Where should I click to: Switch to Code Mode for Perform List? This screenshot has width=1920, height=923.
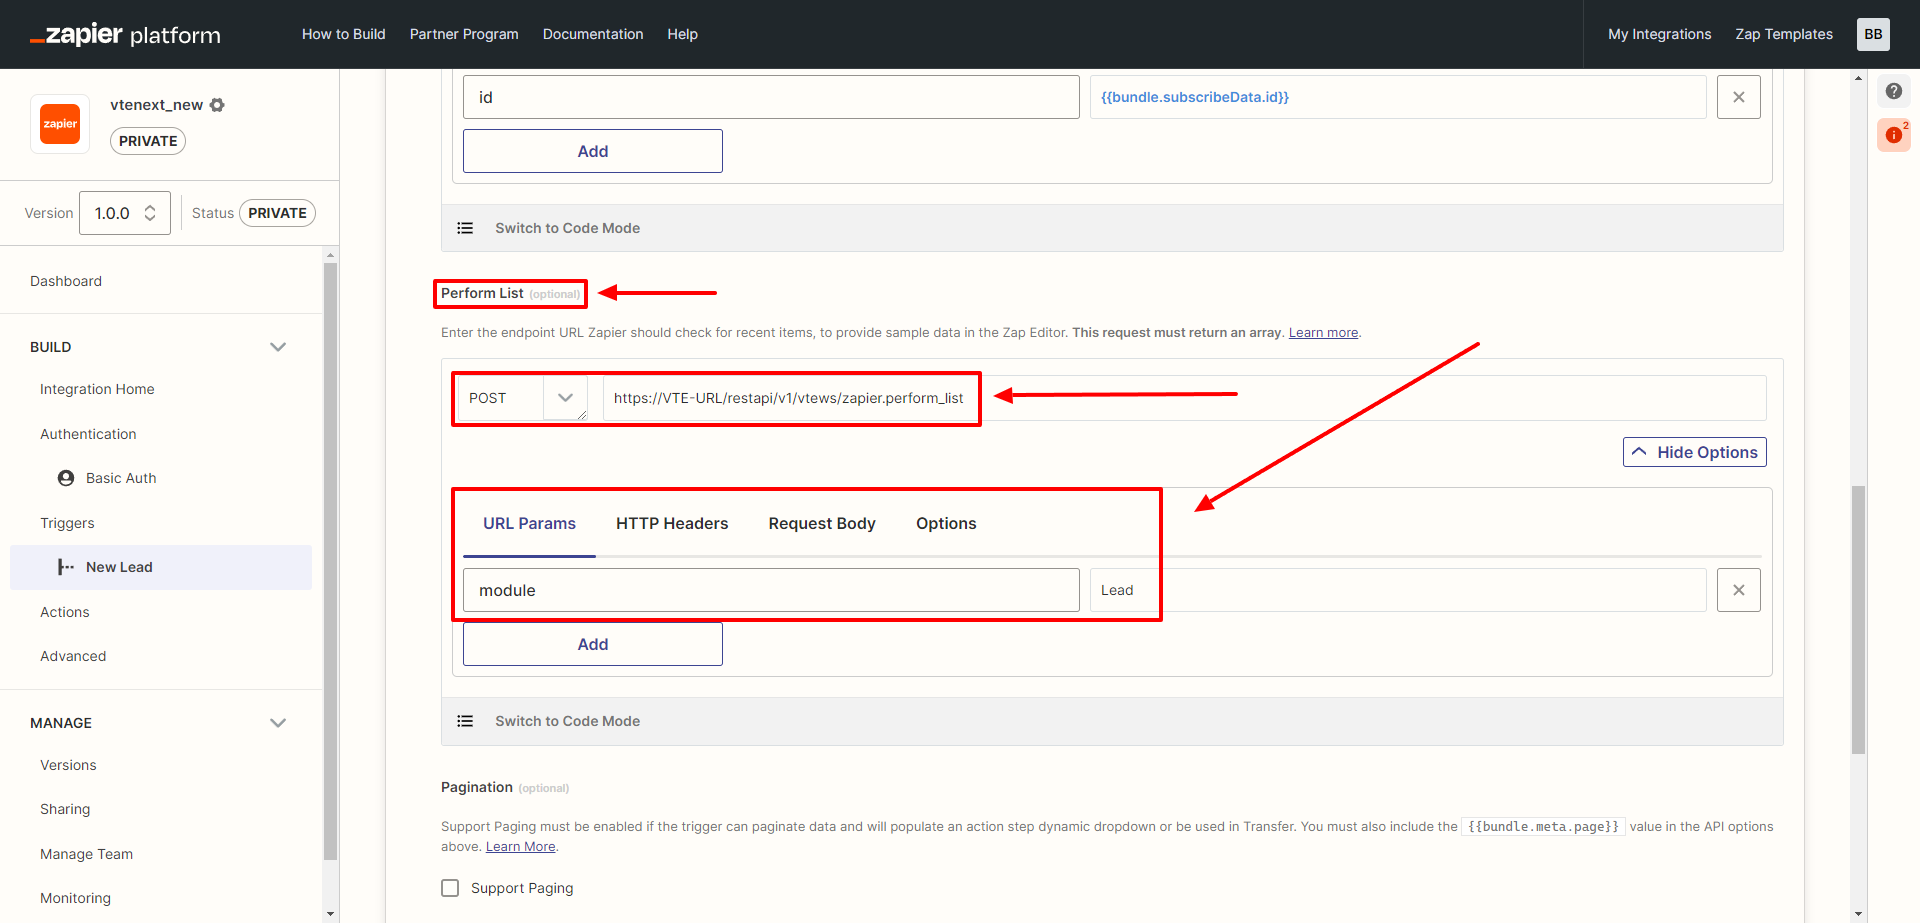[567, 721]
